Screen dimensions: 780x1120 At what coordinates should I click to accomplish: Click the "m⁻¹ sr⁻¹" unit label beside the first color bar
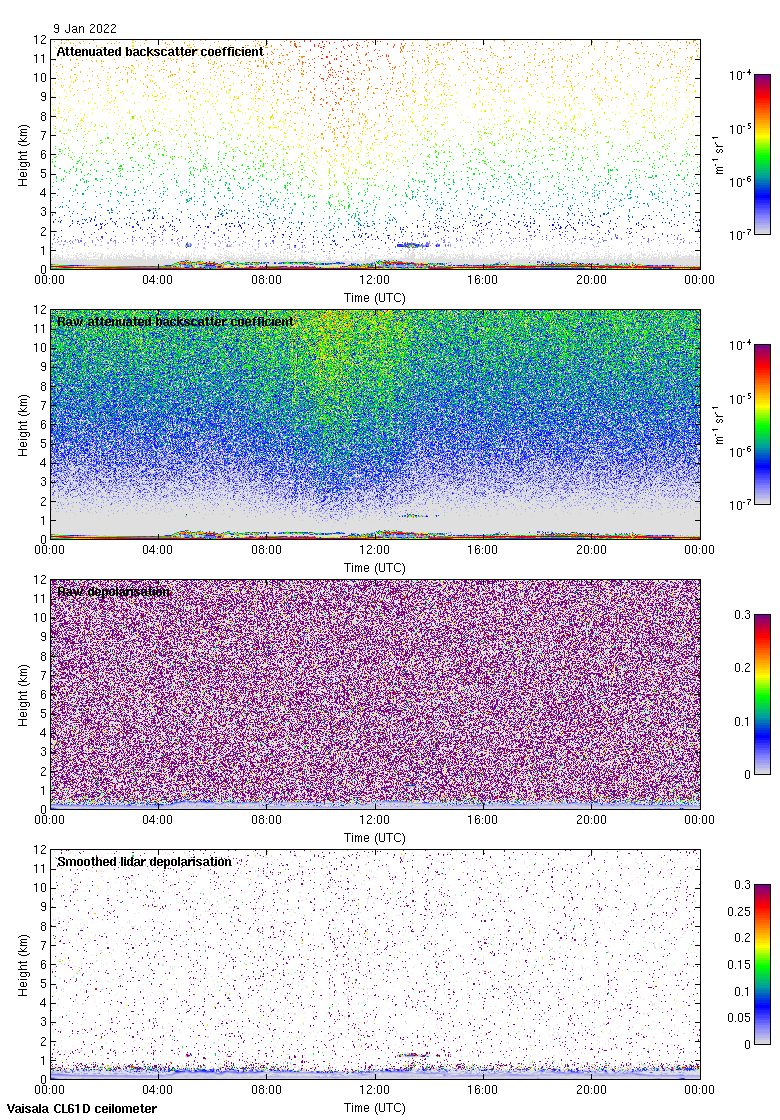pyautogui.click(x=719, y=155)
